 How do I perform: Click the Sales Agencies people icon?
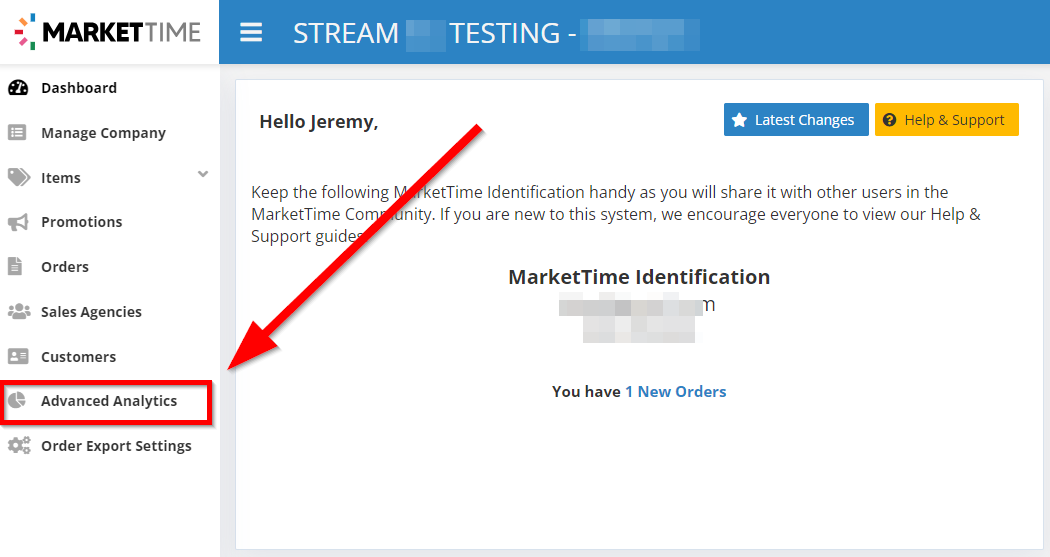click(x=19, y=311)
